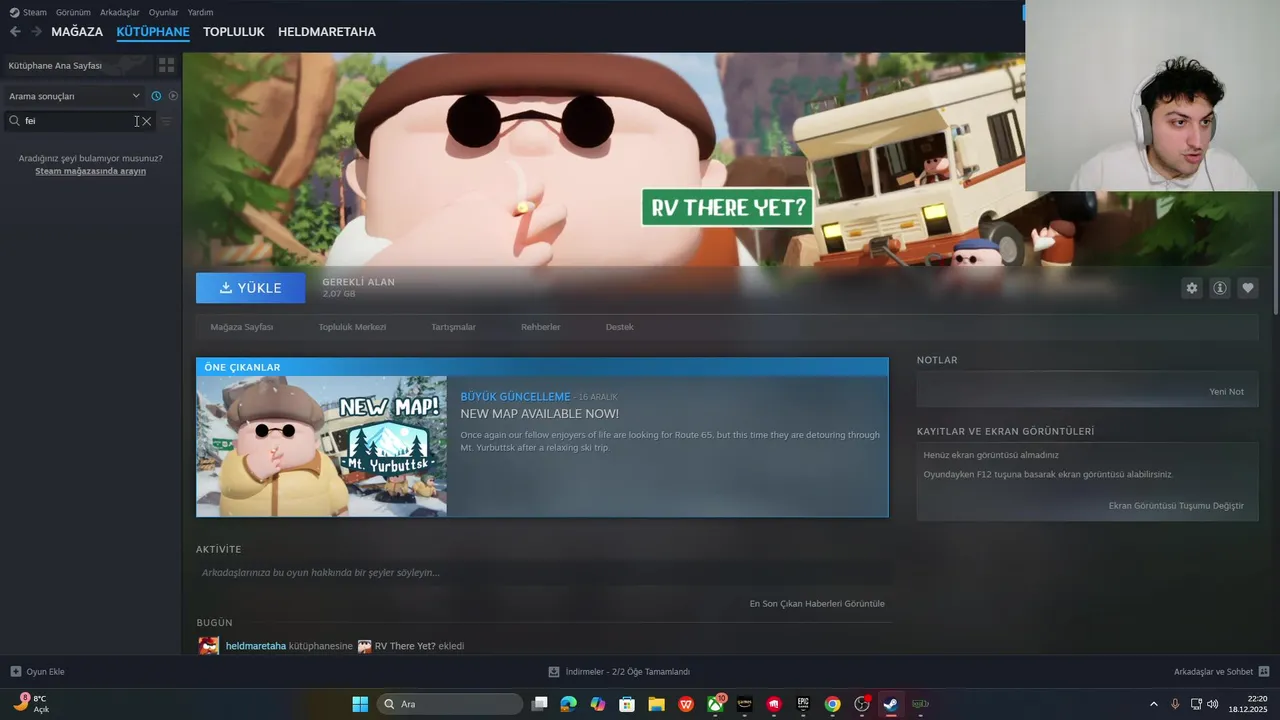The width and height of the screenshot is (1280, 720).
Task: Open heldmaretaha profile link in activity
Action: (256, 646)
